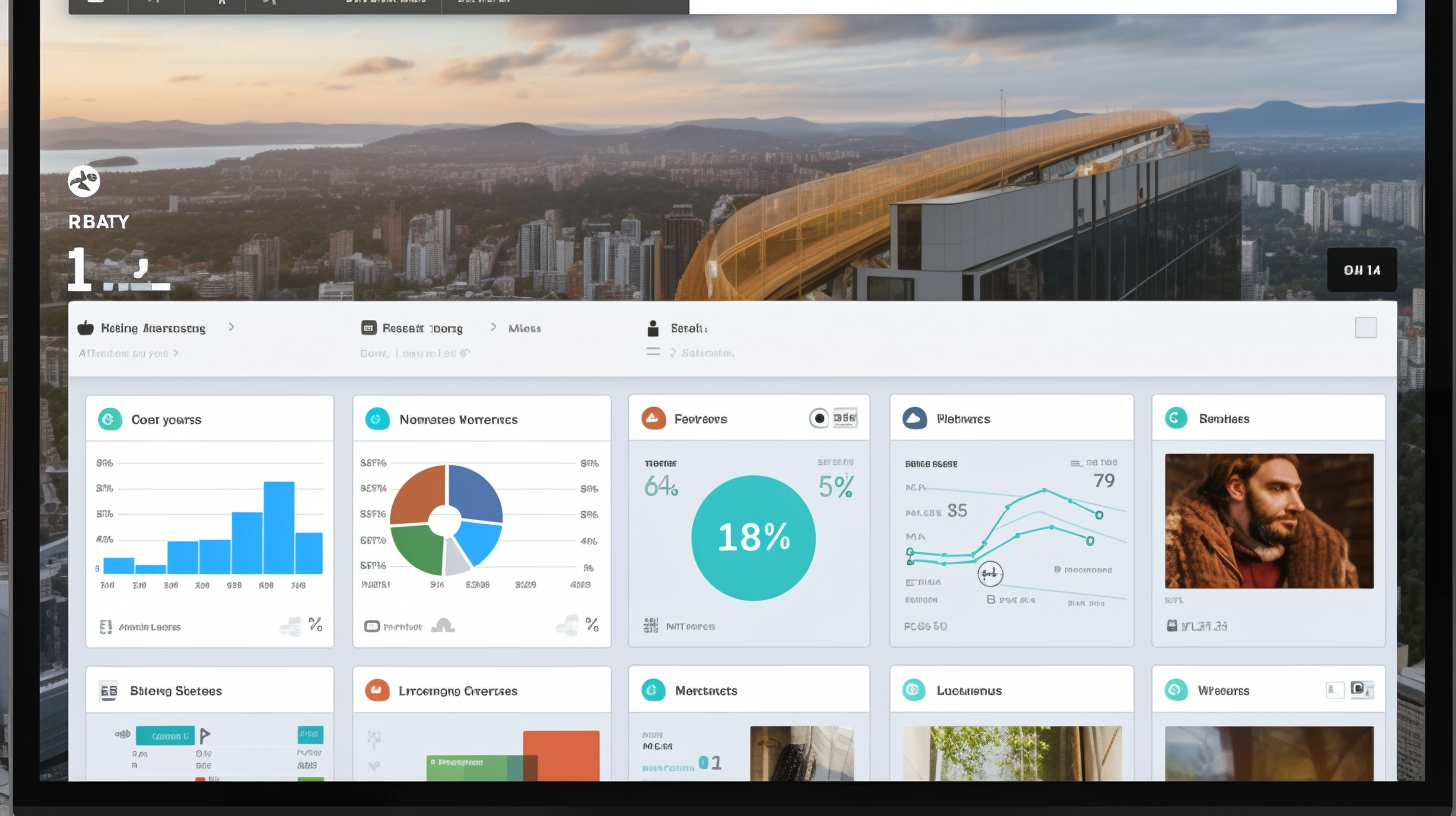Click the orange icon on Lrcemgno Crertses card

[377, 690]
